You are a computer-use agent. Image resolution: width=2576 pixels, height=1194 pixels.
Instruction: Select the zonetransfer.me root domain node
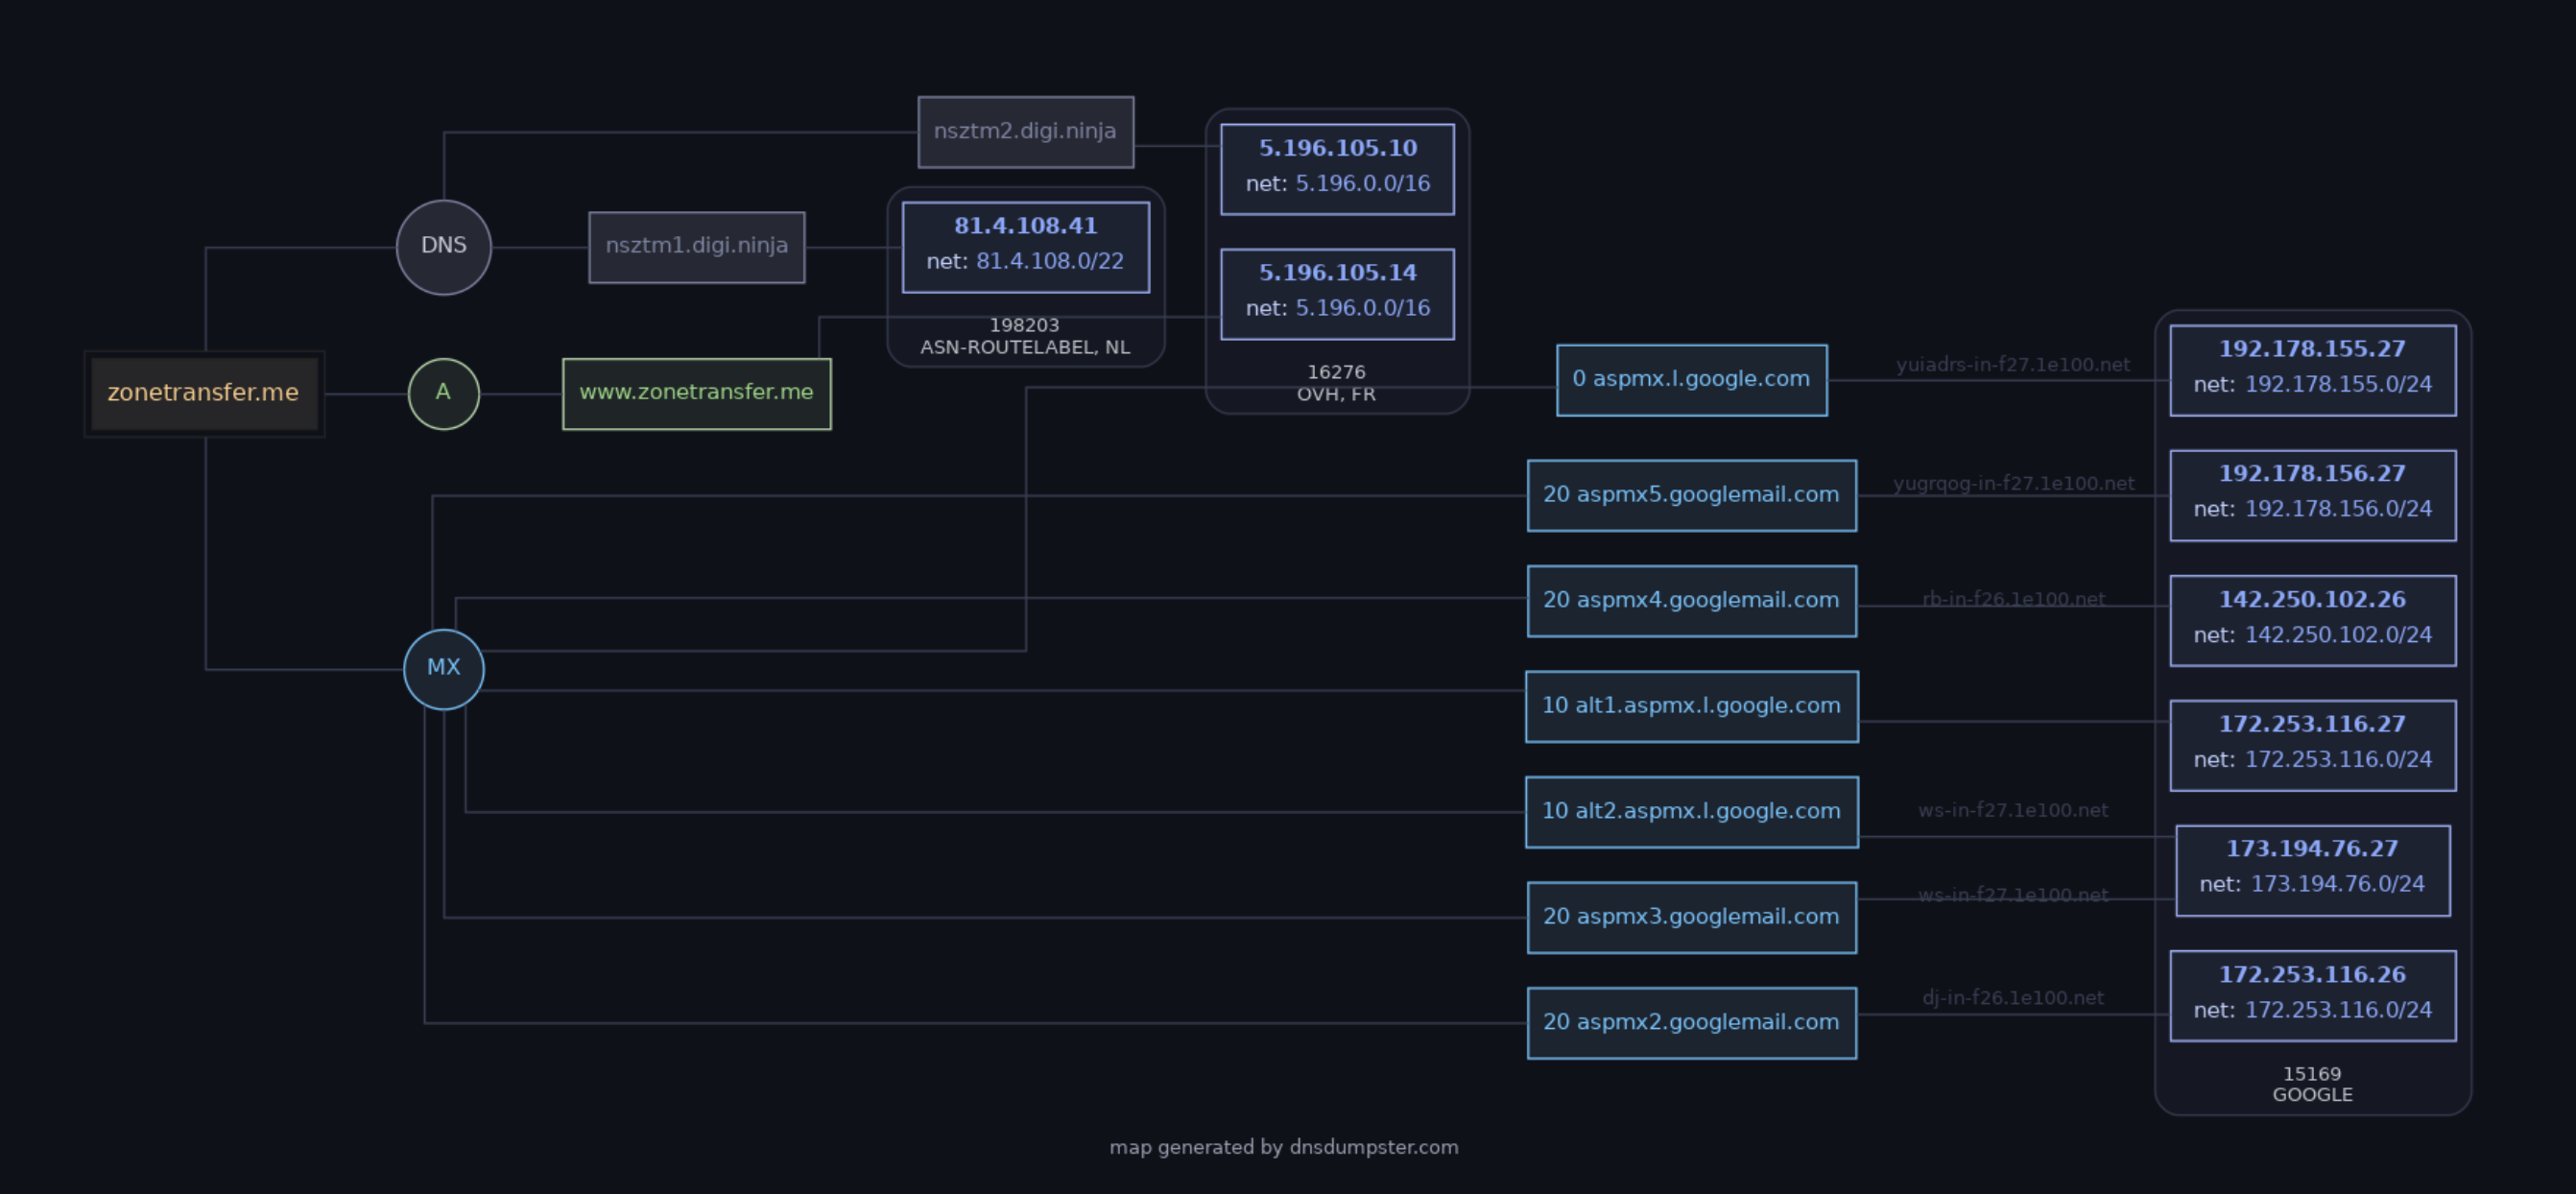tap(204, 393)
